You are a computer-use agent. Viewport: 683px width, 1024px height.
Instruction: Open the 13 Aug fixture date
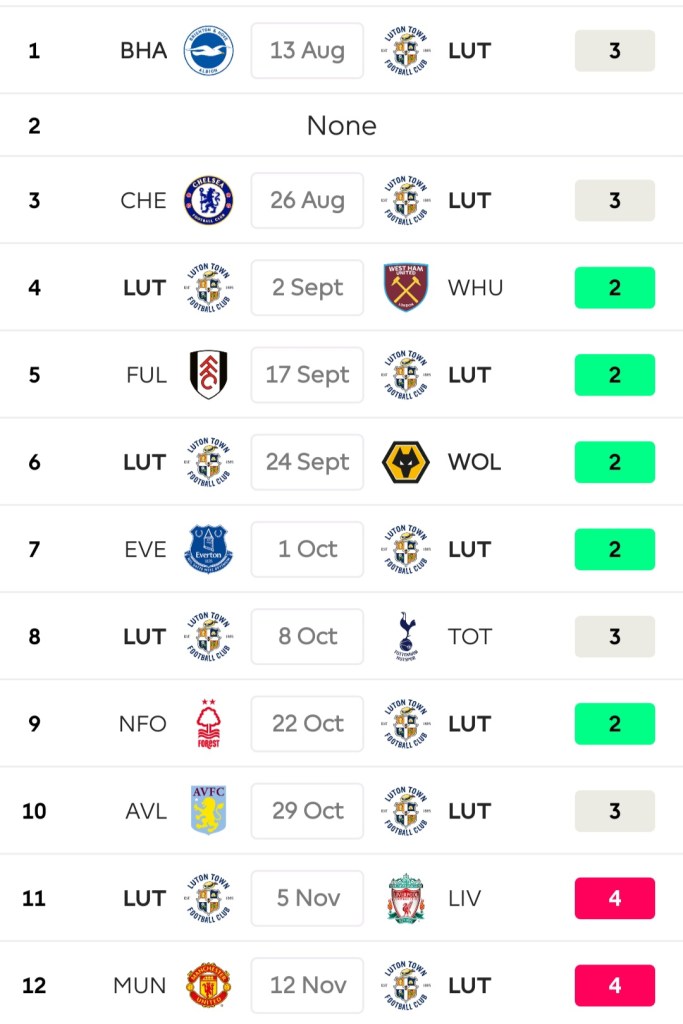click(x=307, y=50)
